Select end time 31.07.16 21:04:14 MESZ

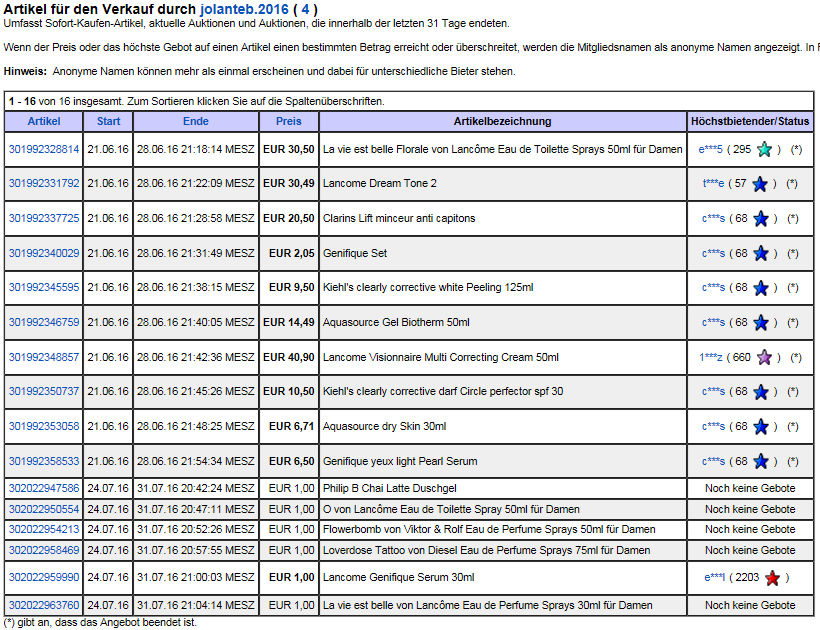tap(196, 605)
